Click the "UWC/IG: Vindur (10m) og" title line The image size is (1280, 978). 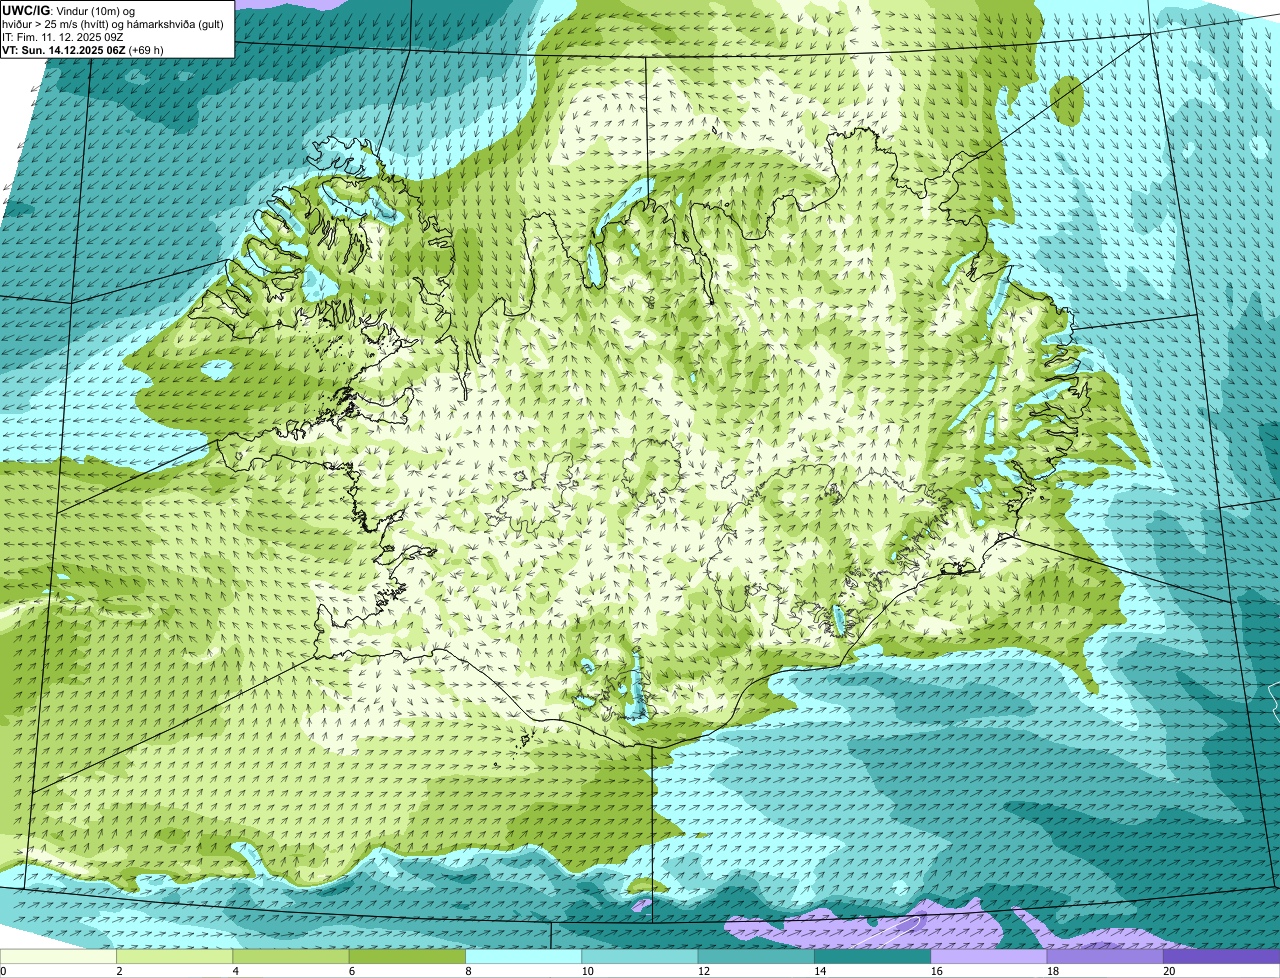68,10
